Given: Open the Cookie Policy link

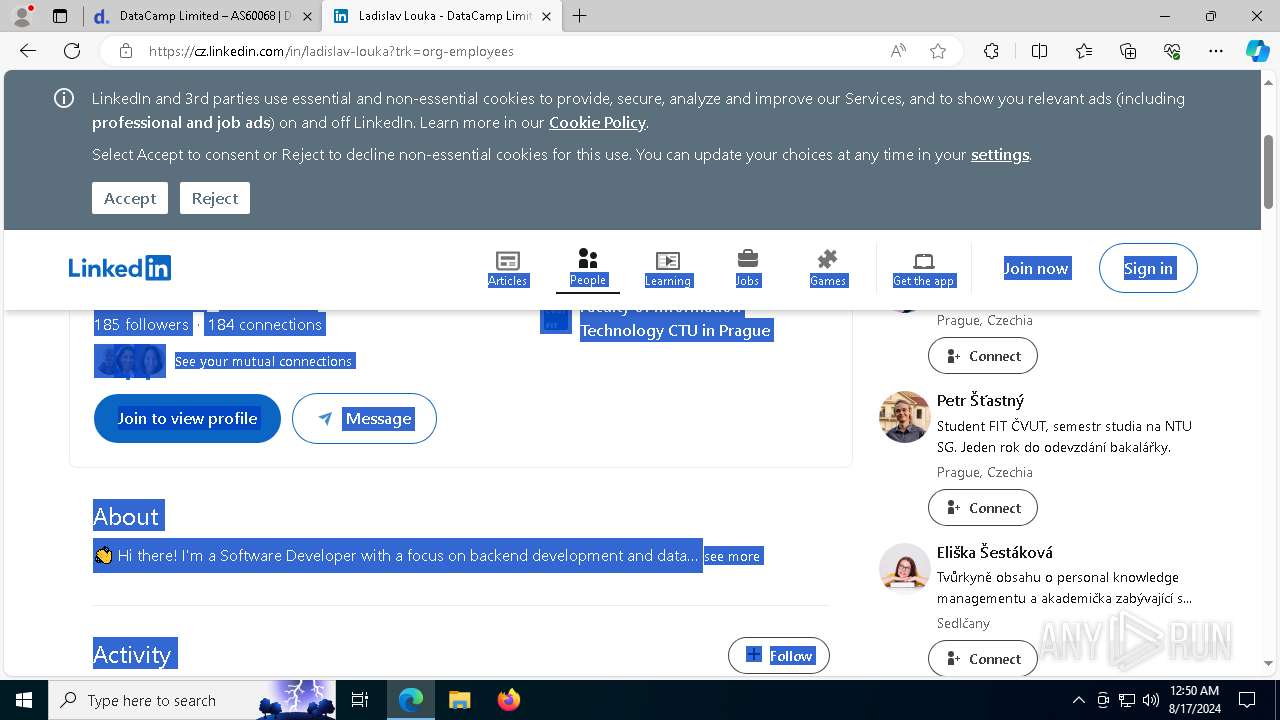Looking at the screenshot, I should click(x=597, y=122).
